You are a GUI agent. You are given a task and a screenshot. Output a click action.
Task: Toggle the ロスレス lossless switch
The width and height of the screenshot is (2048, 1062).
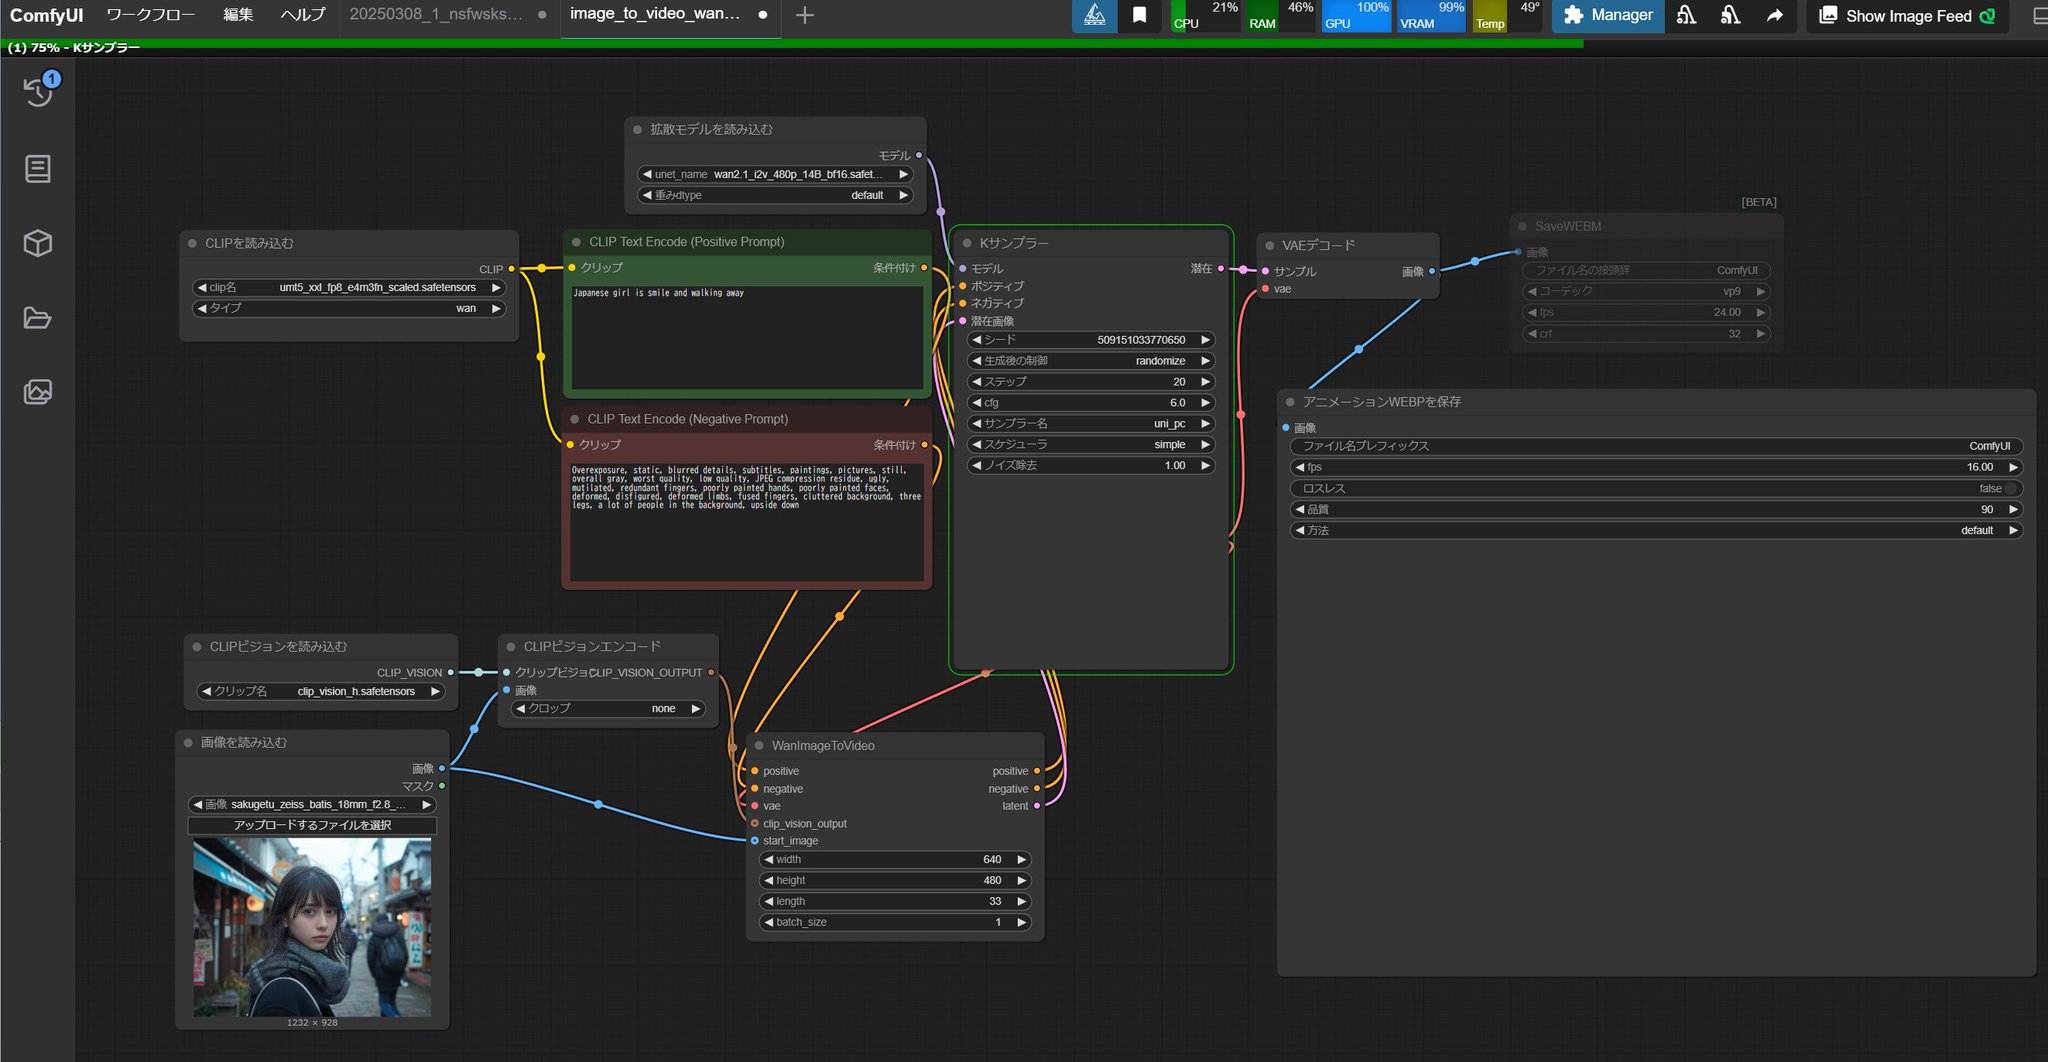point(2010,489)
